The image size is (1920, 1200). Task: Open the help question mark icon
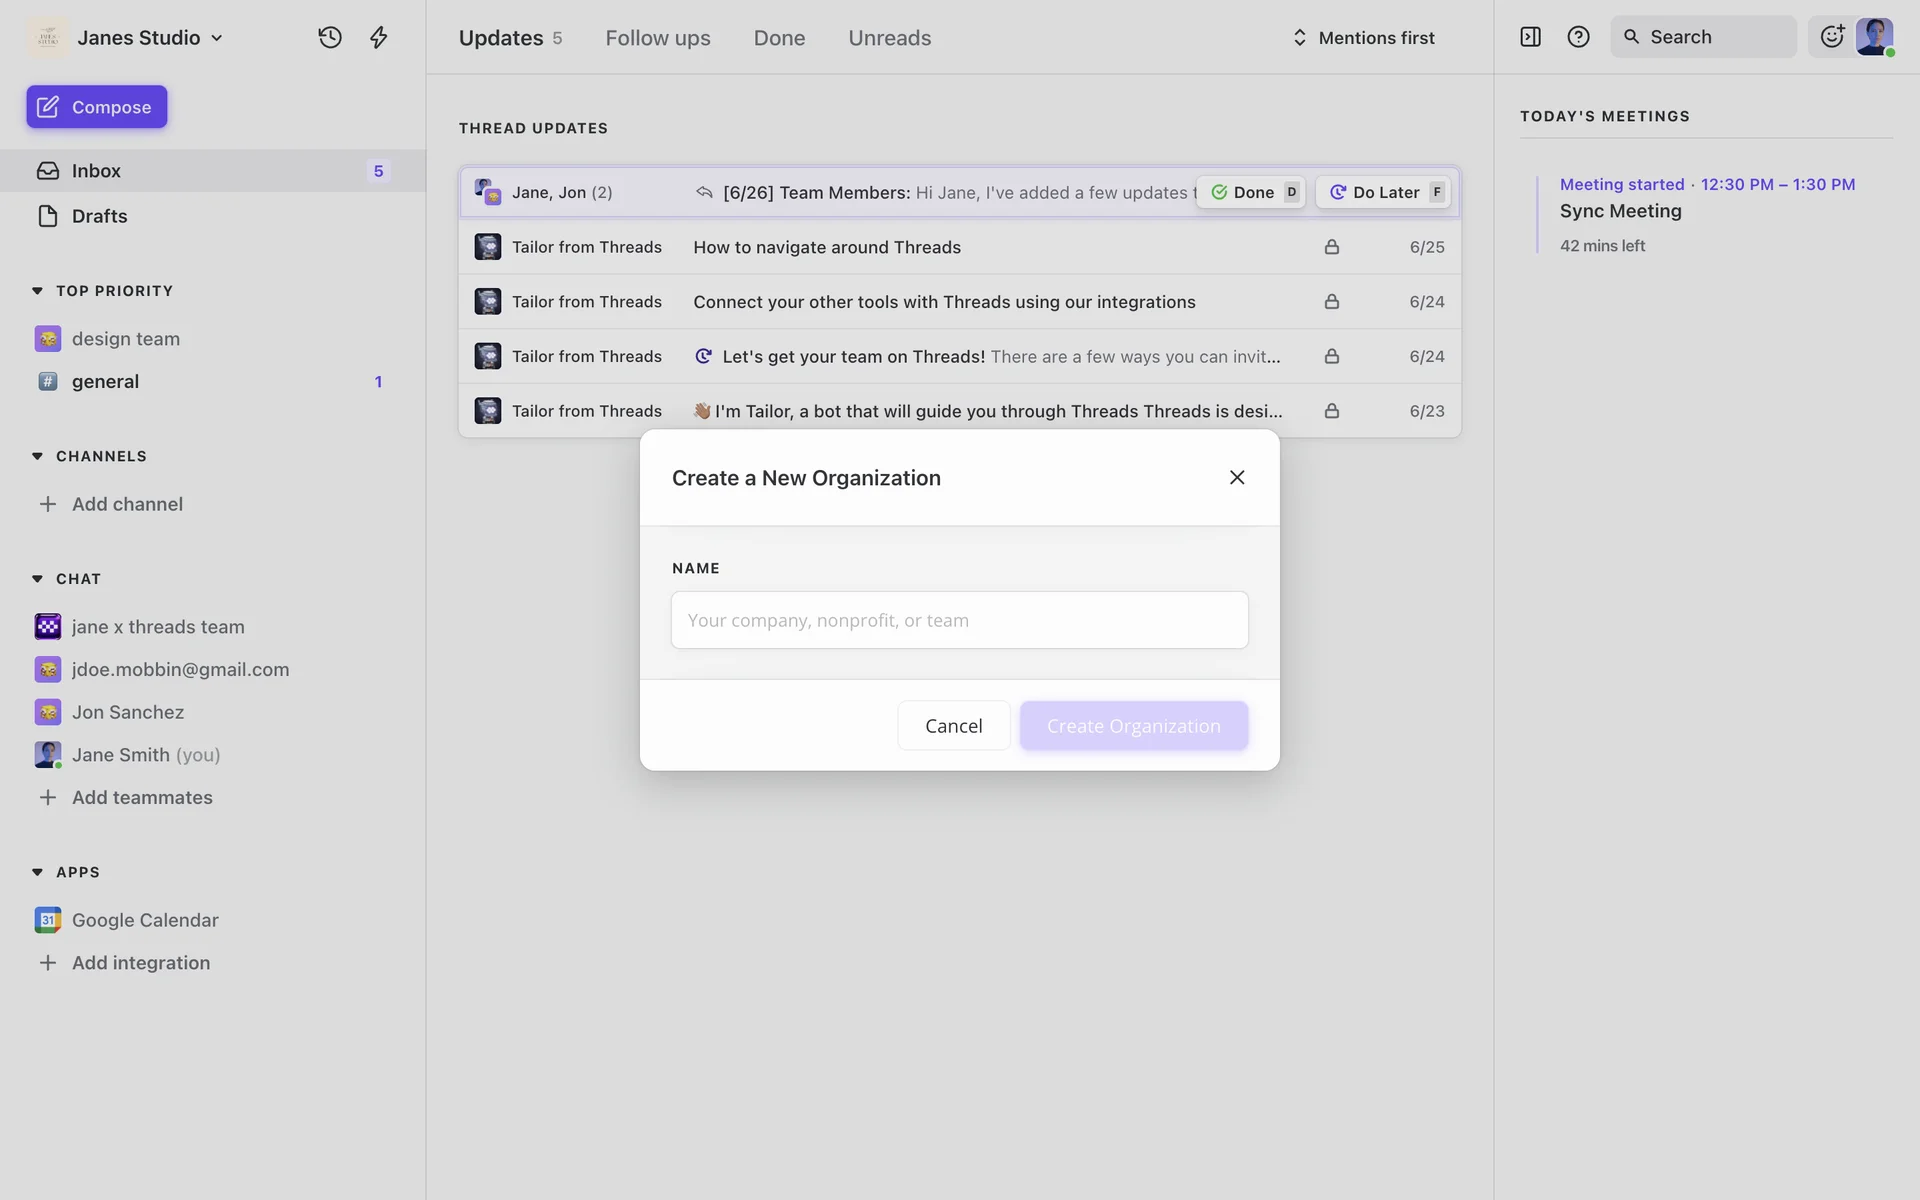[1578, 37]
